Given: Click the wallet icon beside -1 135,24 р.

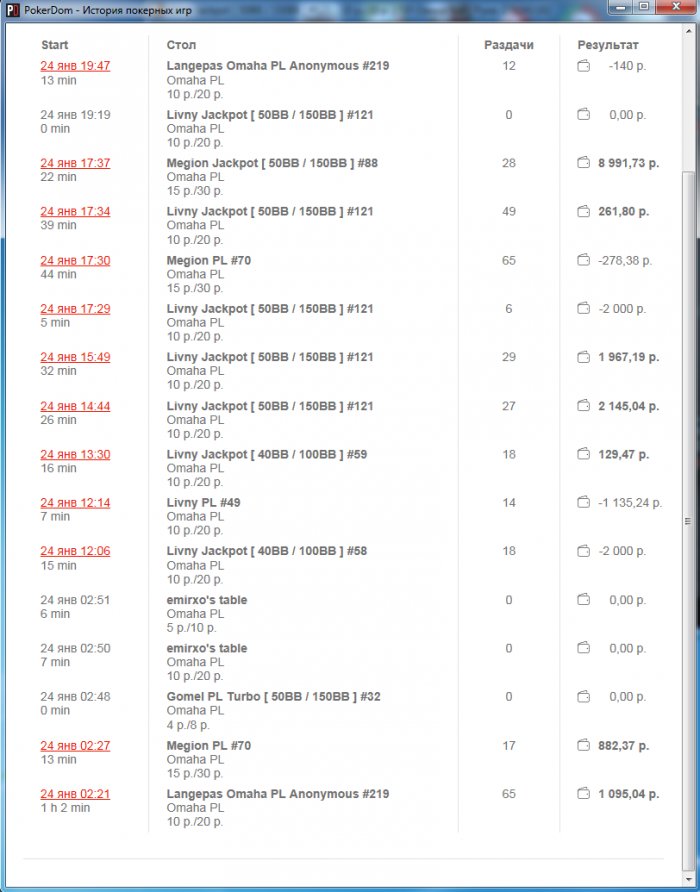Looking at the screenshot, I should [584, 503].
